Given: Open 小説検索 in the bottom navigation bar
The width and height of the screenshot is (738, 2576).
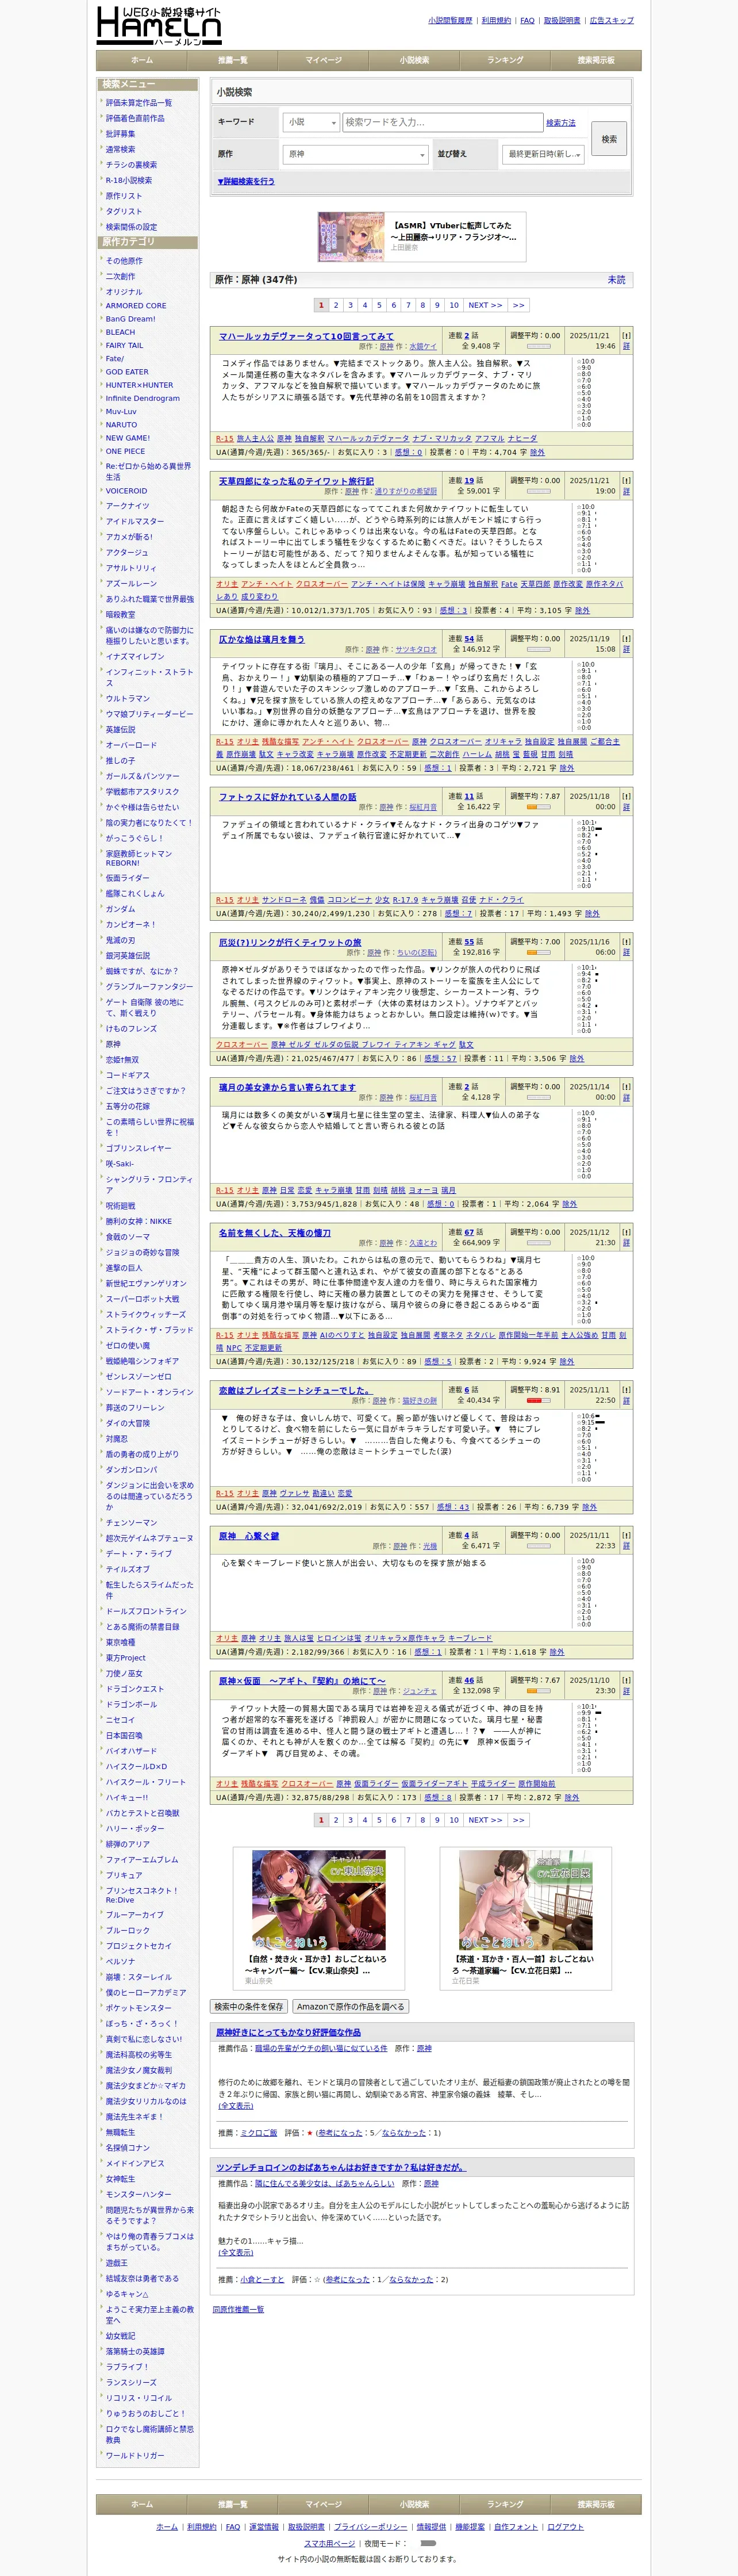Looking at the screenshot, I should tap(414, 2504).
